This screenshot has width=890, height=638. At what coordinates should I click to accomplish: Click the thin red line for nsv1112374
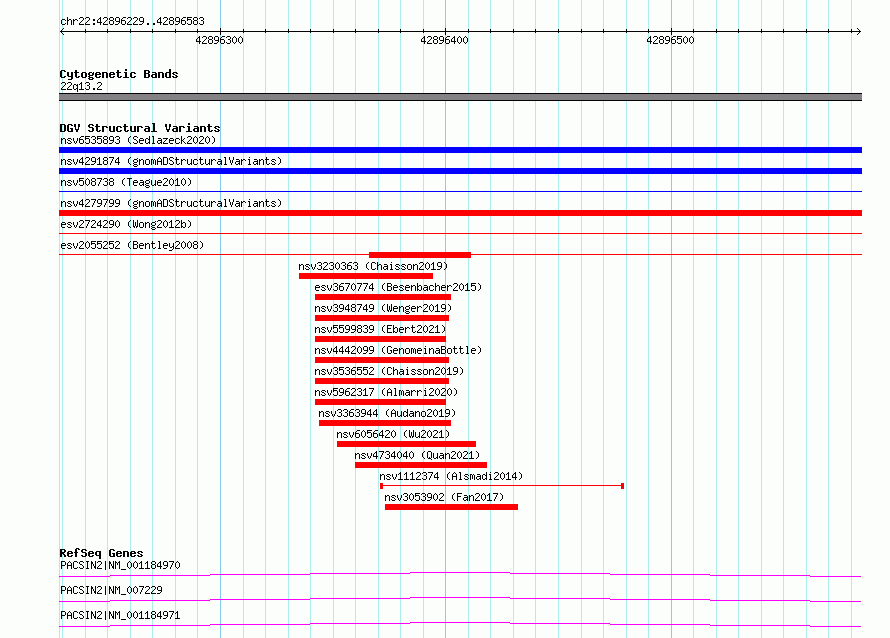pyautogui.click(x=502, y=486)
